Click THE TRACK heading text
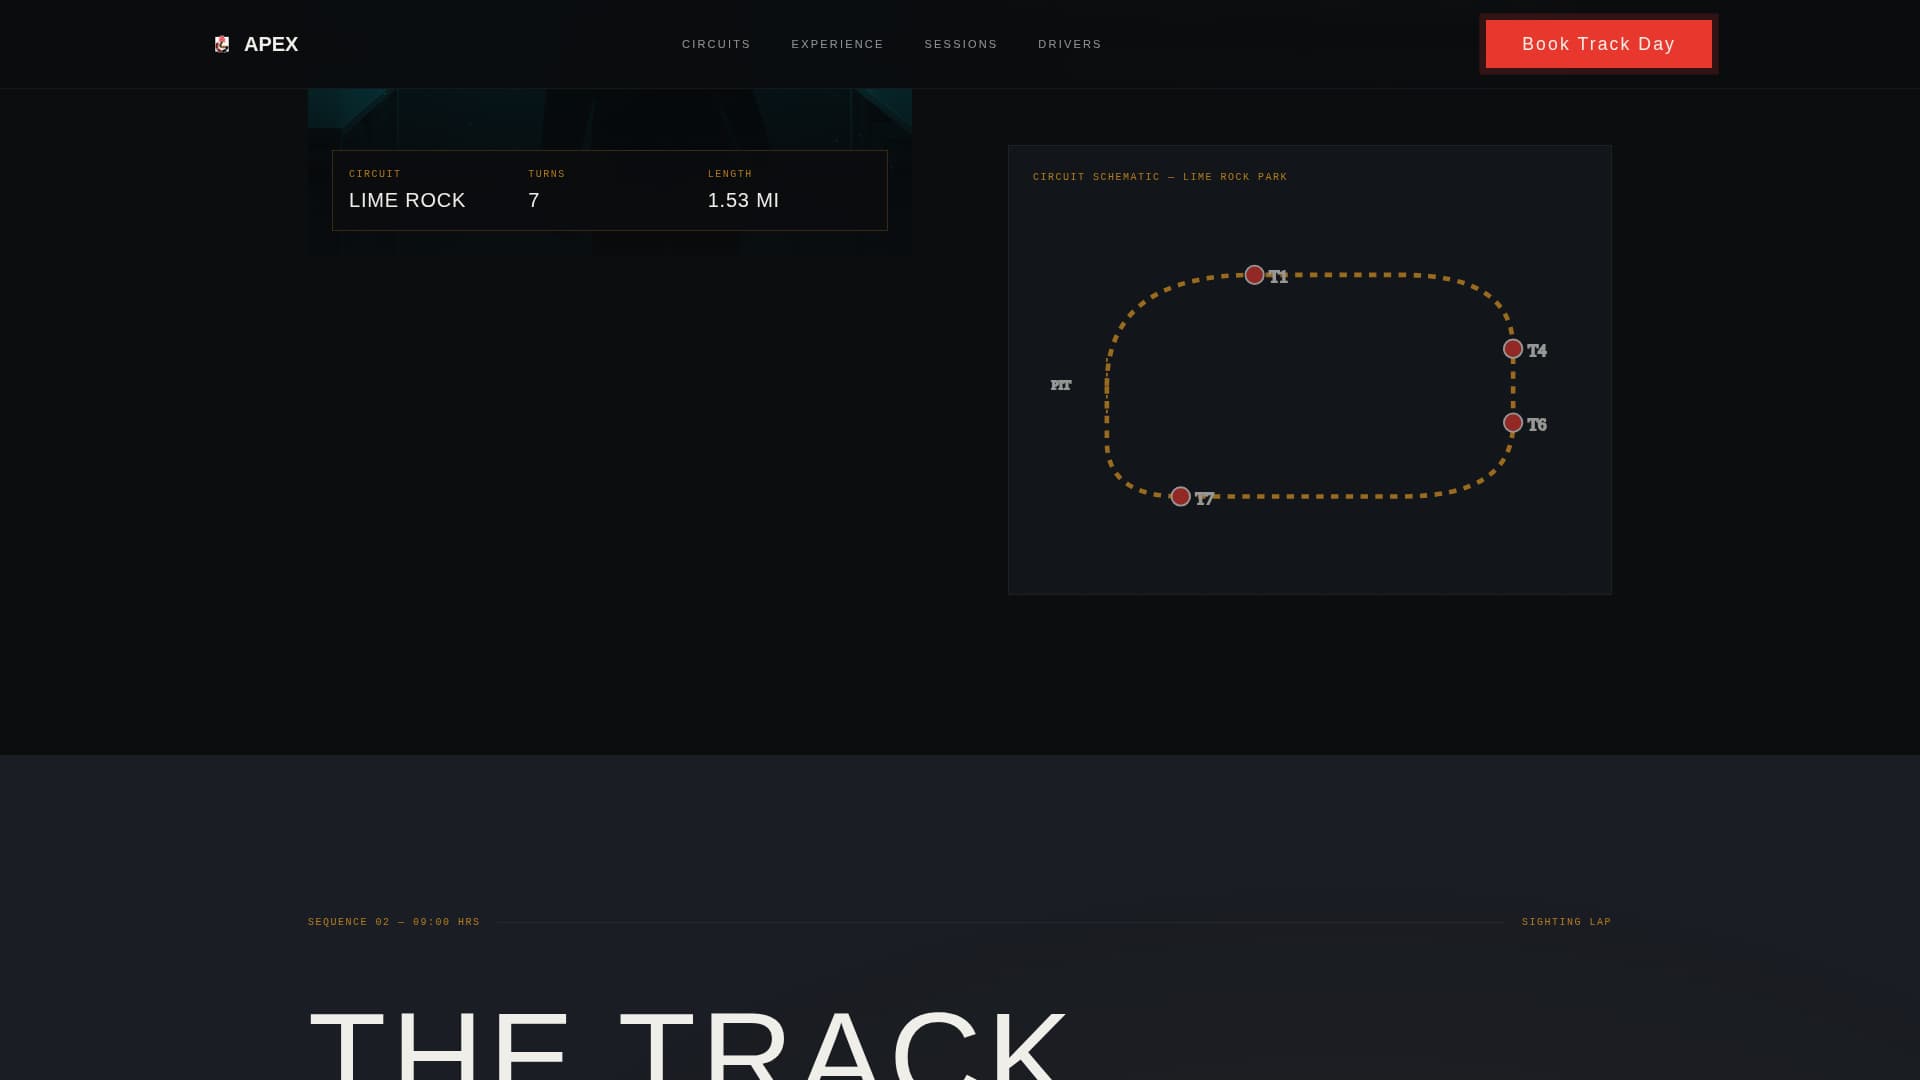This screenshot has width=1920, height=1080. [690, 1045]
